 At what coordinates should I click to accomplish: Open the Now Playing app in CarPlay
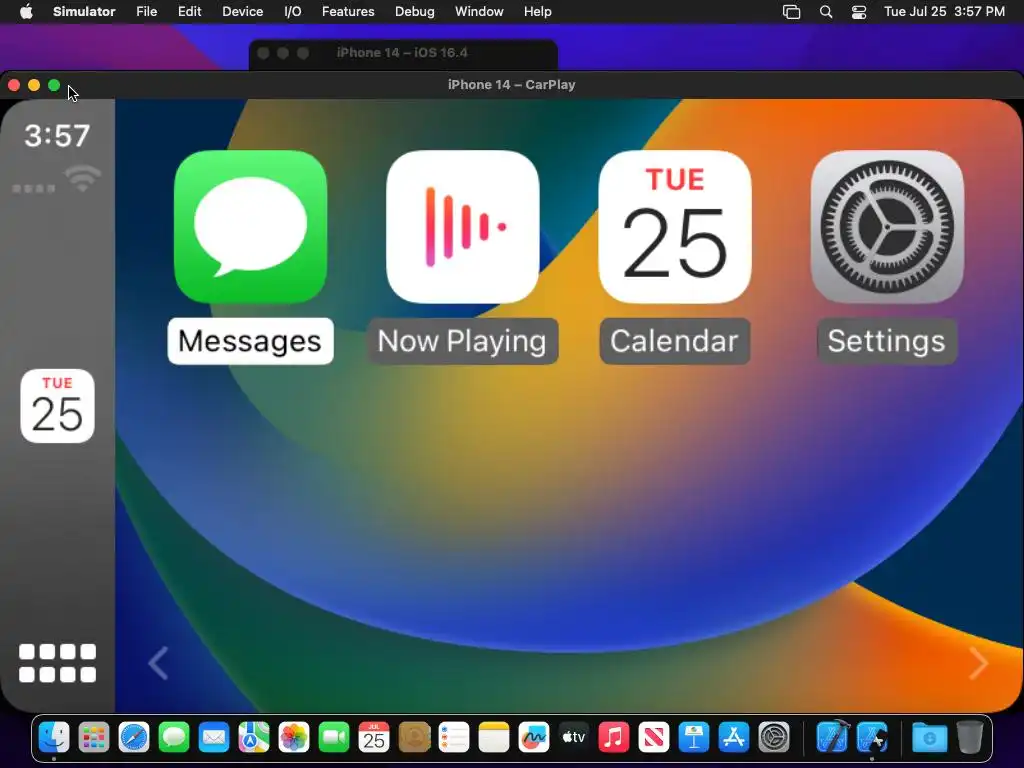[x=462, y=227]
